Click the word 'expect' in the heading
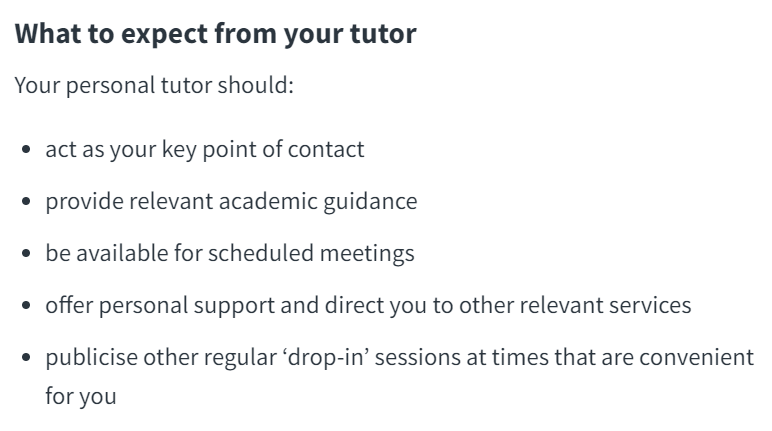Screen dimensions: 772x431 (x=164, y=35)
